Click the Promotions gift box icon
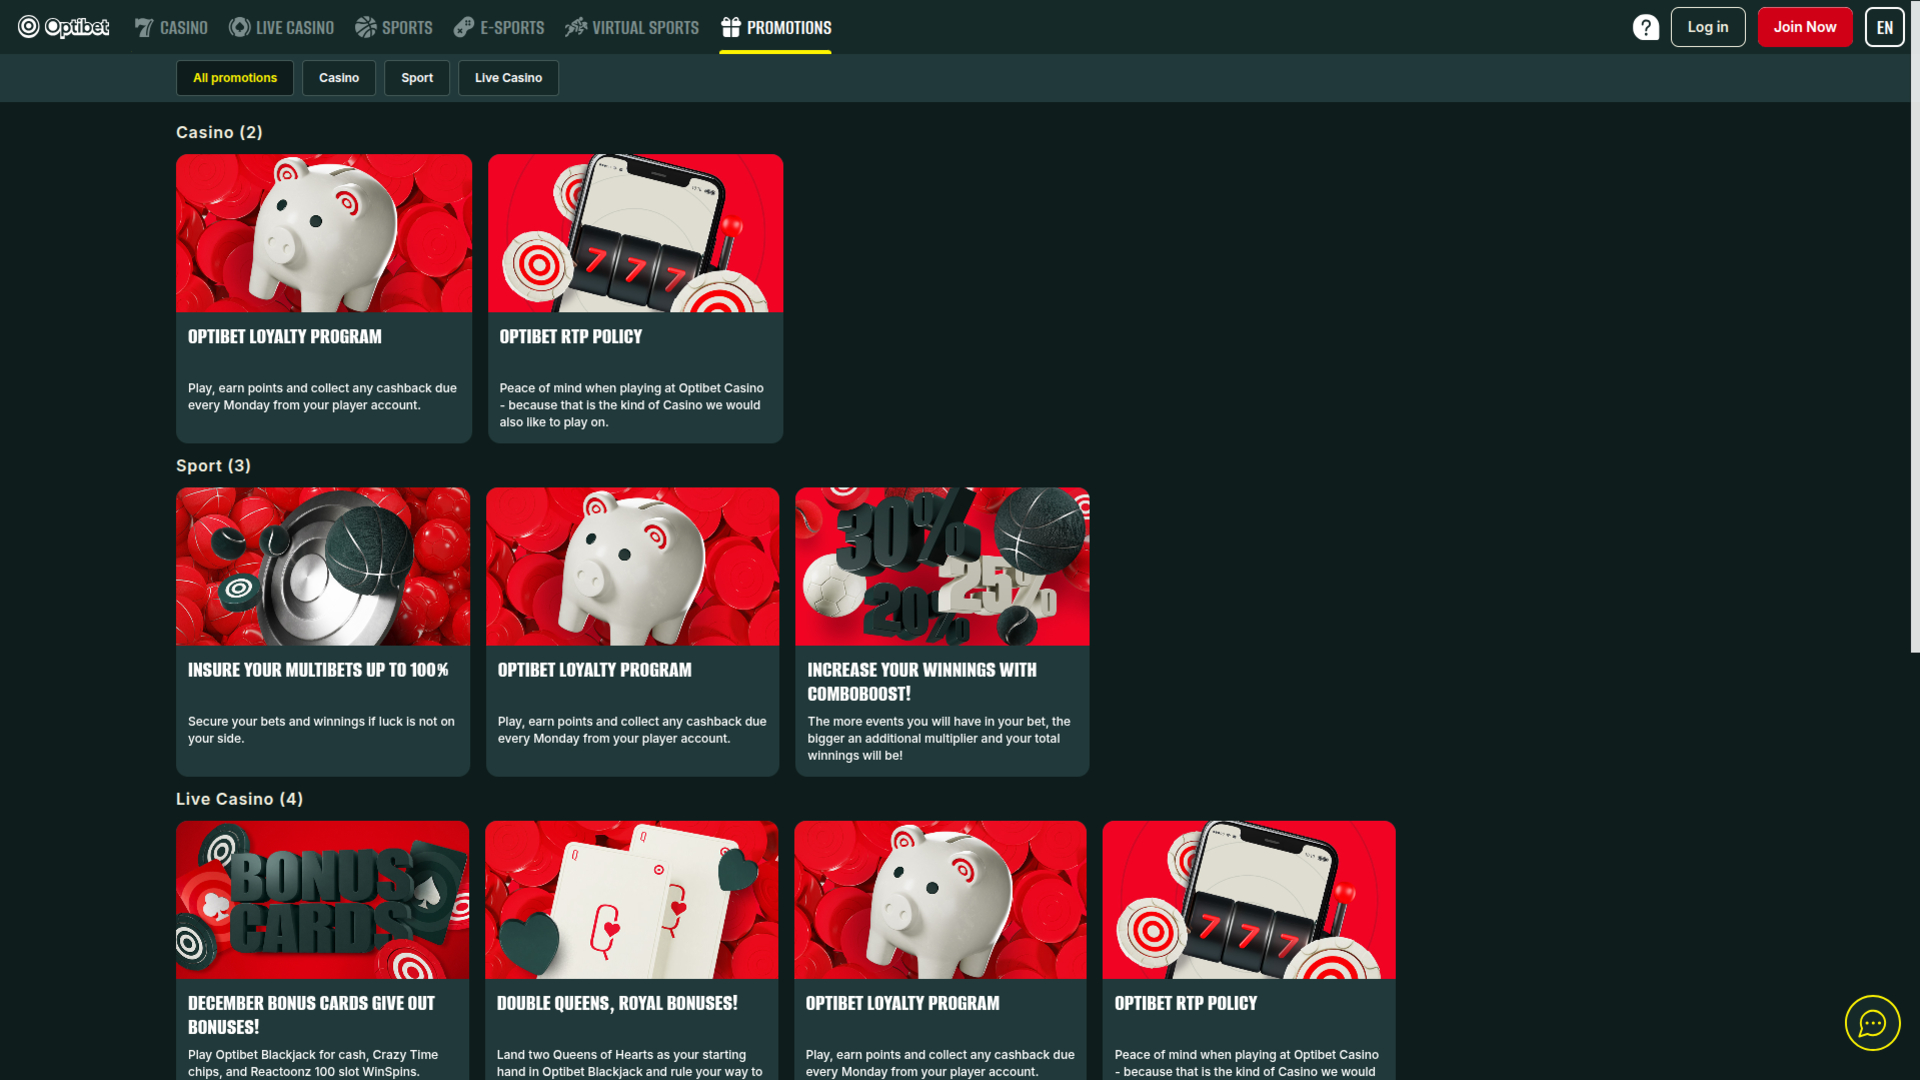 [731, 27]
